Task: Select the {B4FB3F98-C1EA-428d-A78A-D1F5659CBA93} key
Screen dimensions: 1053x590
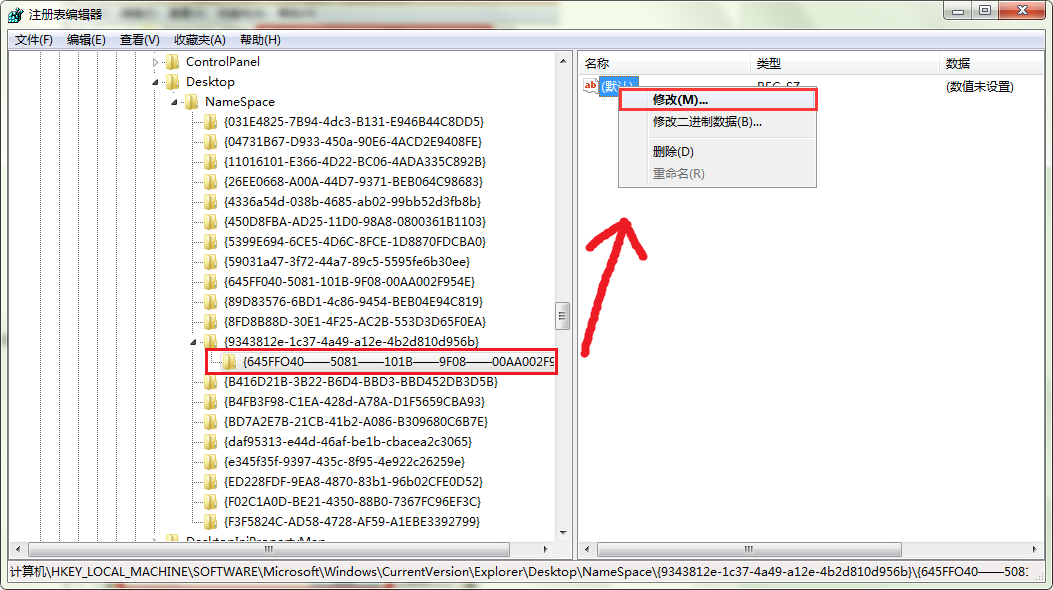Action: 354,402
